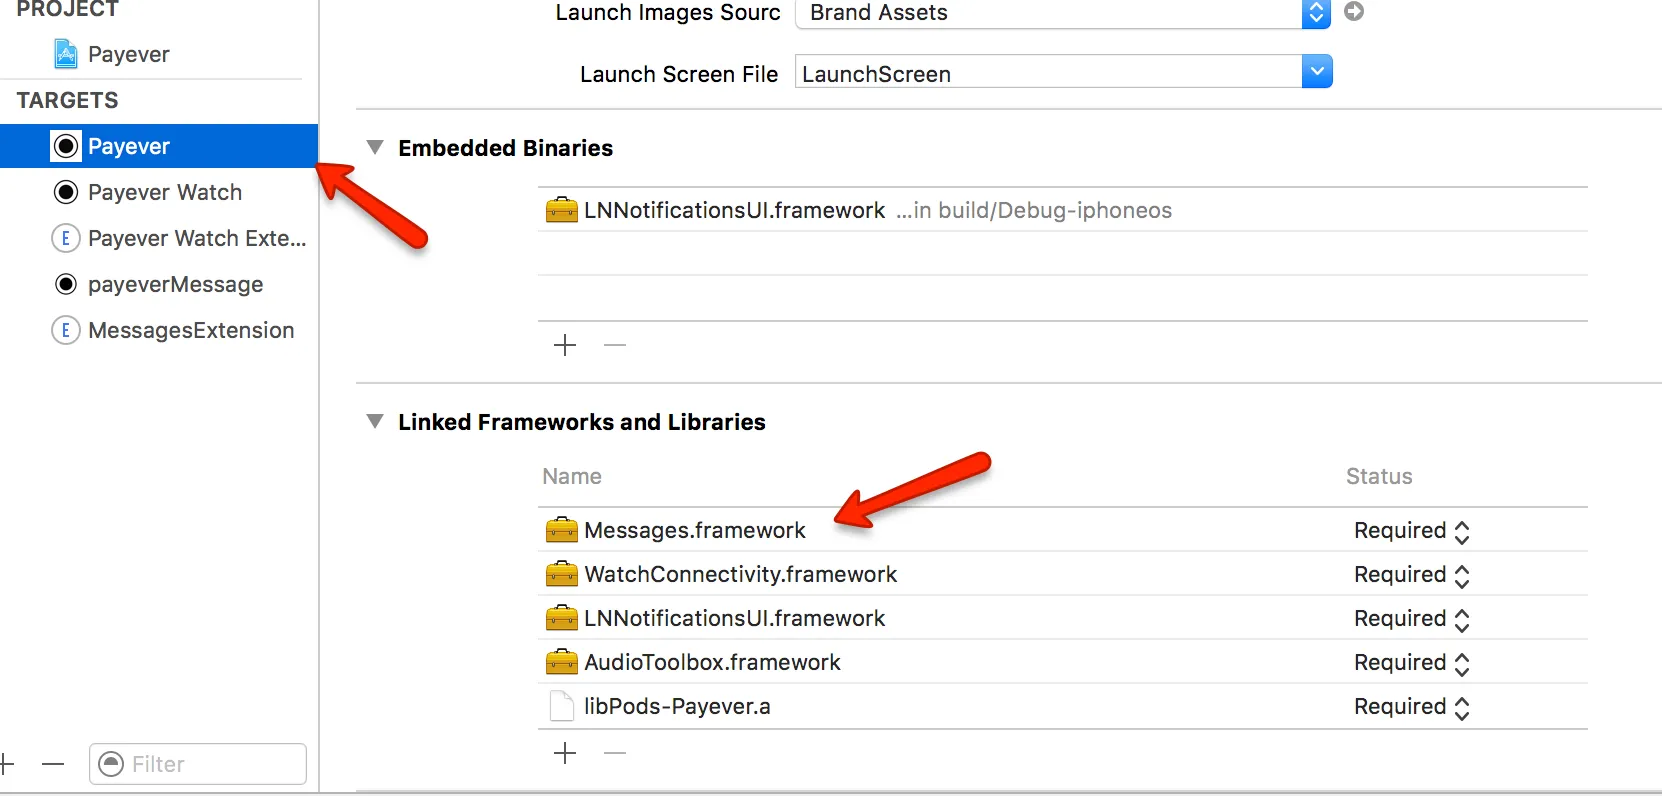1662x796 pixels.
Task: Click the payeverMessage target icon
Action: coord(66,284)
